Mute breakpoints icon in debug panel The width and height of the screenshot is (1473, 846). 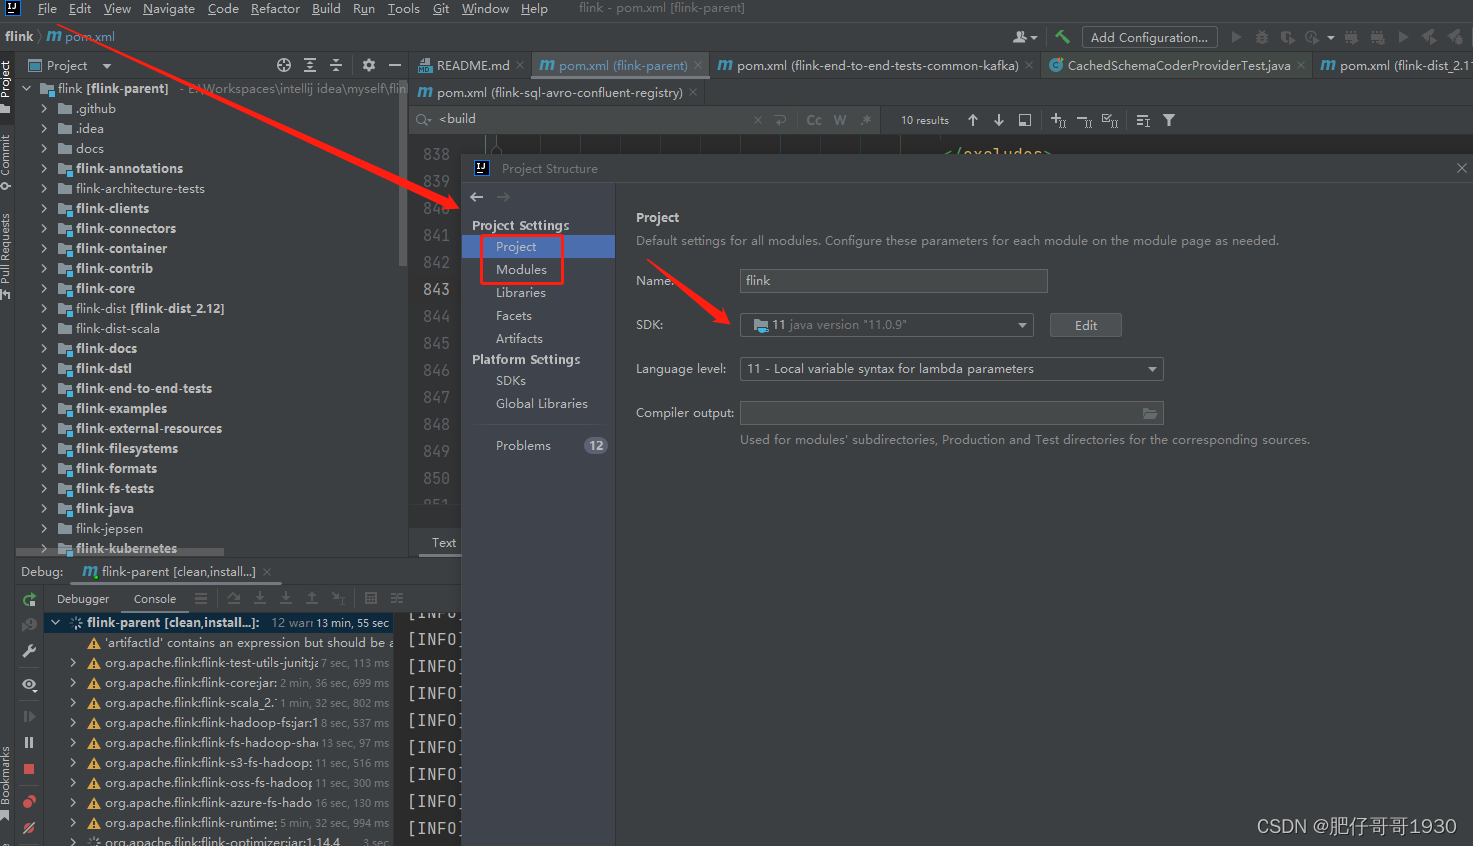pos(29,828)
